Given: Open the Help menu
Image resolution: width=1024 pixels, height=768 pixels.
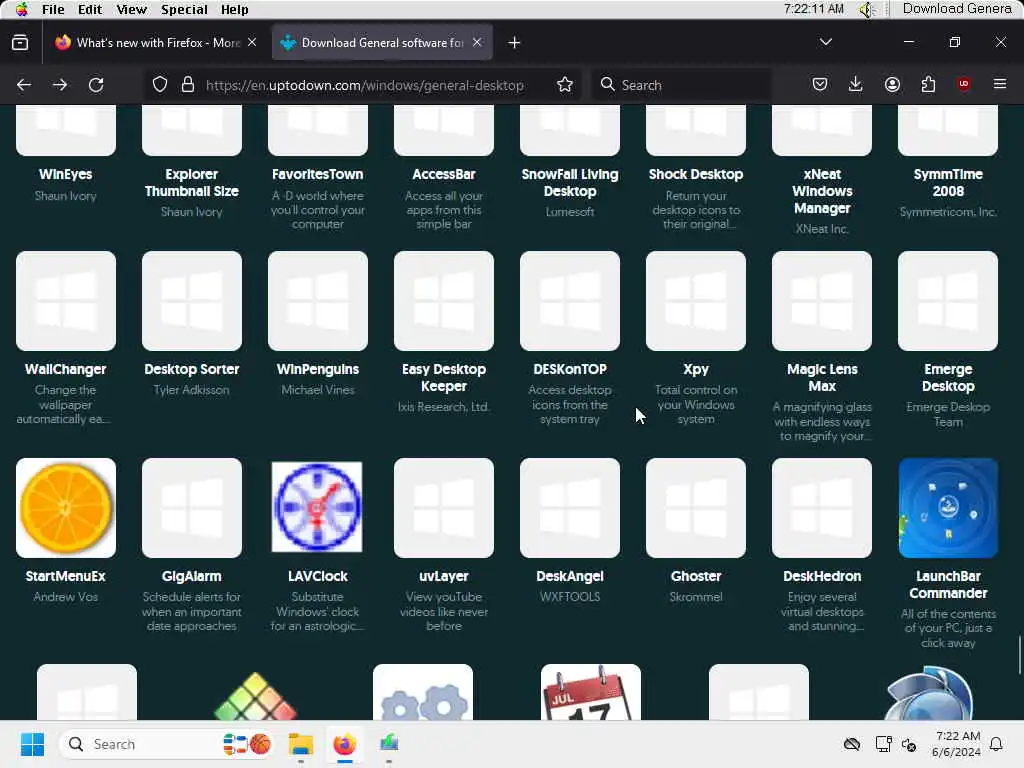Looking at the screenshot, I should coord(234,9).
